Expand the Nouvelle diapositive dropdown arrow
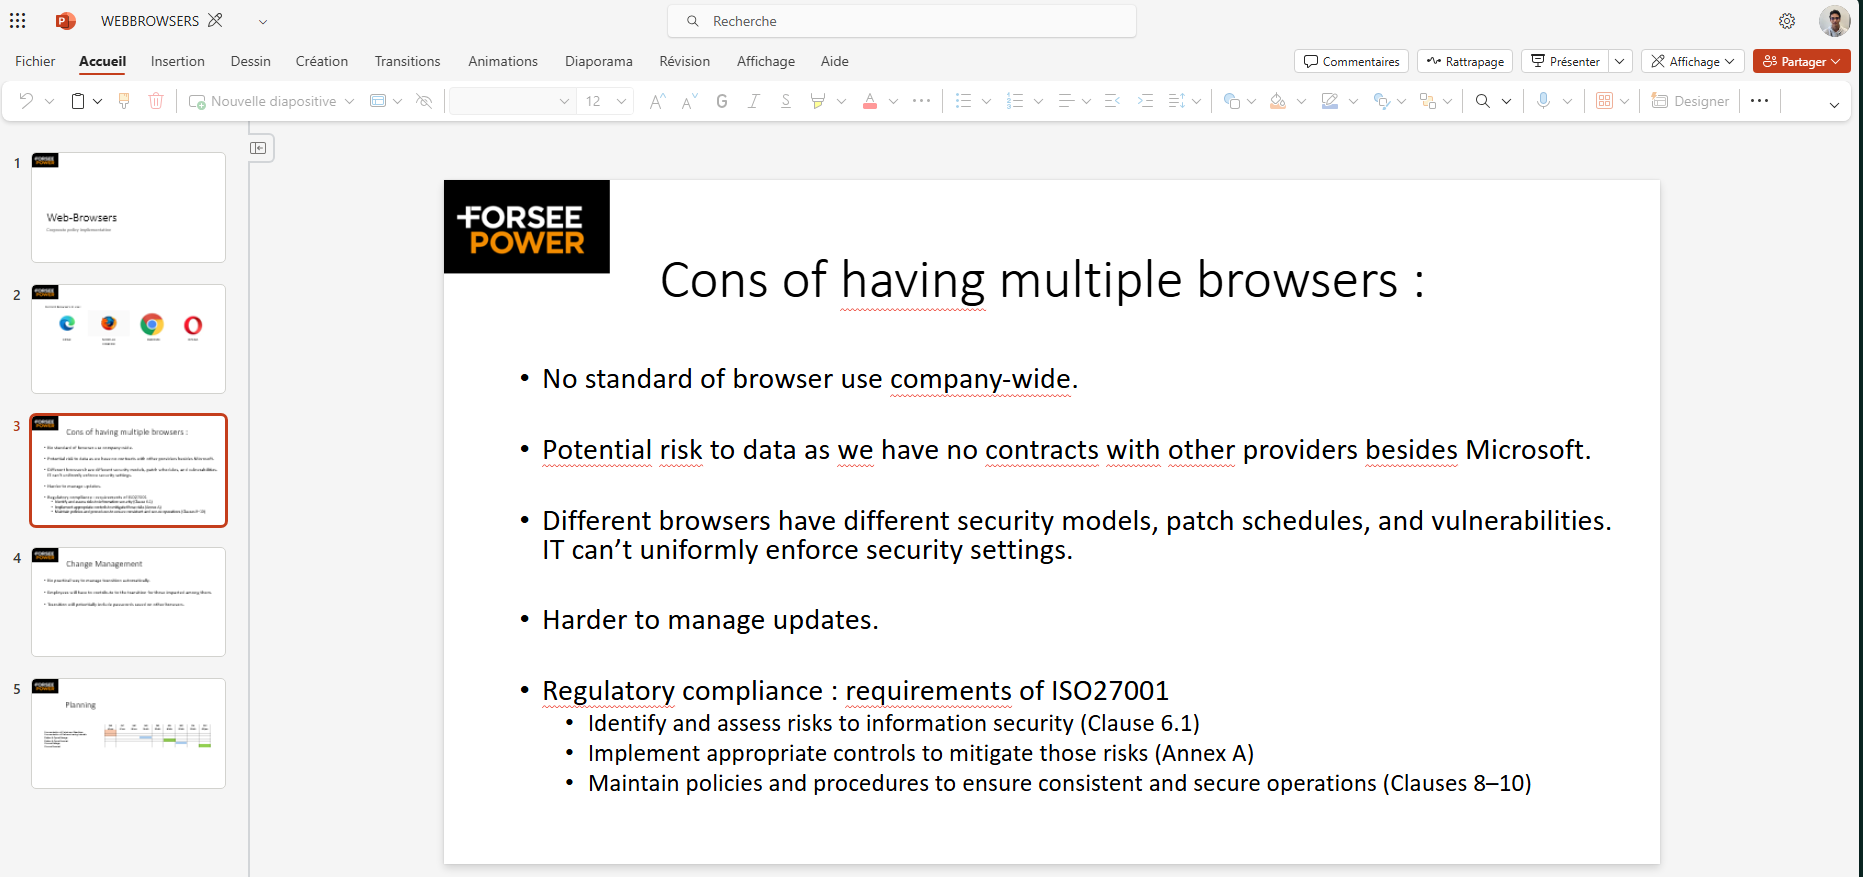The height and width of the screenshot is (877, 1863). (x=349, y=101)
